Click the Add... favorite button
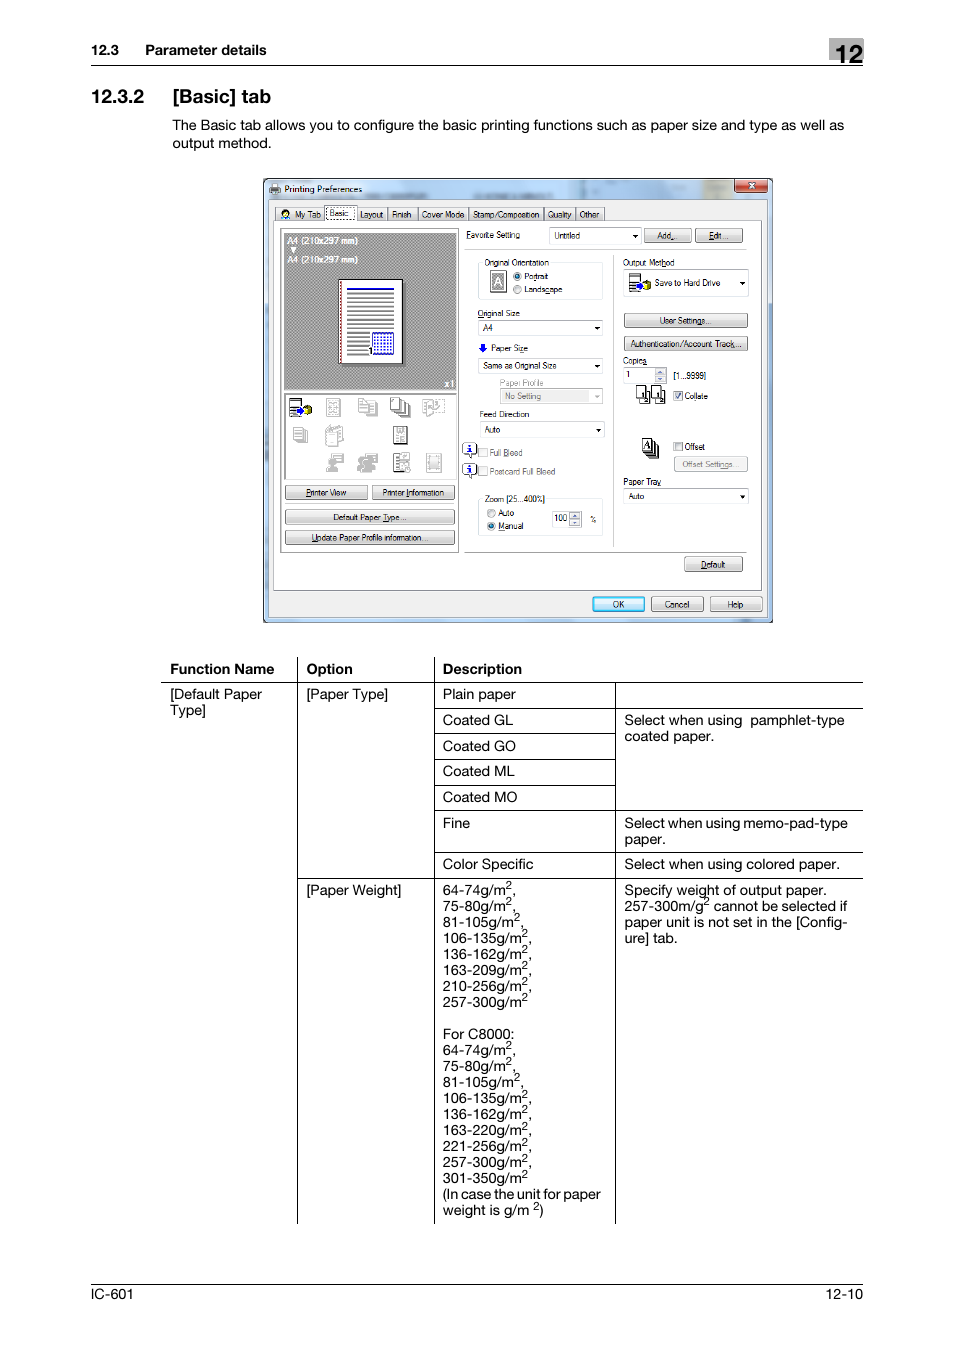 point(666,236)
